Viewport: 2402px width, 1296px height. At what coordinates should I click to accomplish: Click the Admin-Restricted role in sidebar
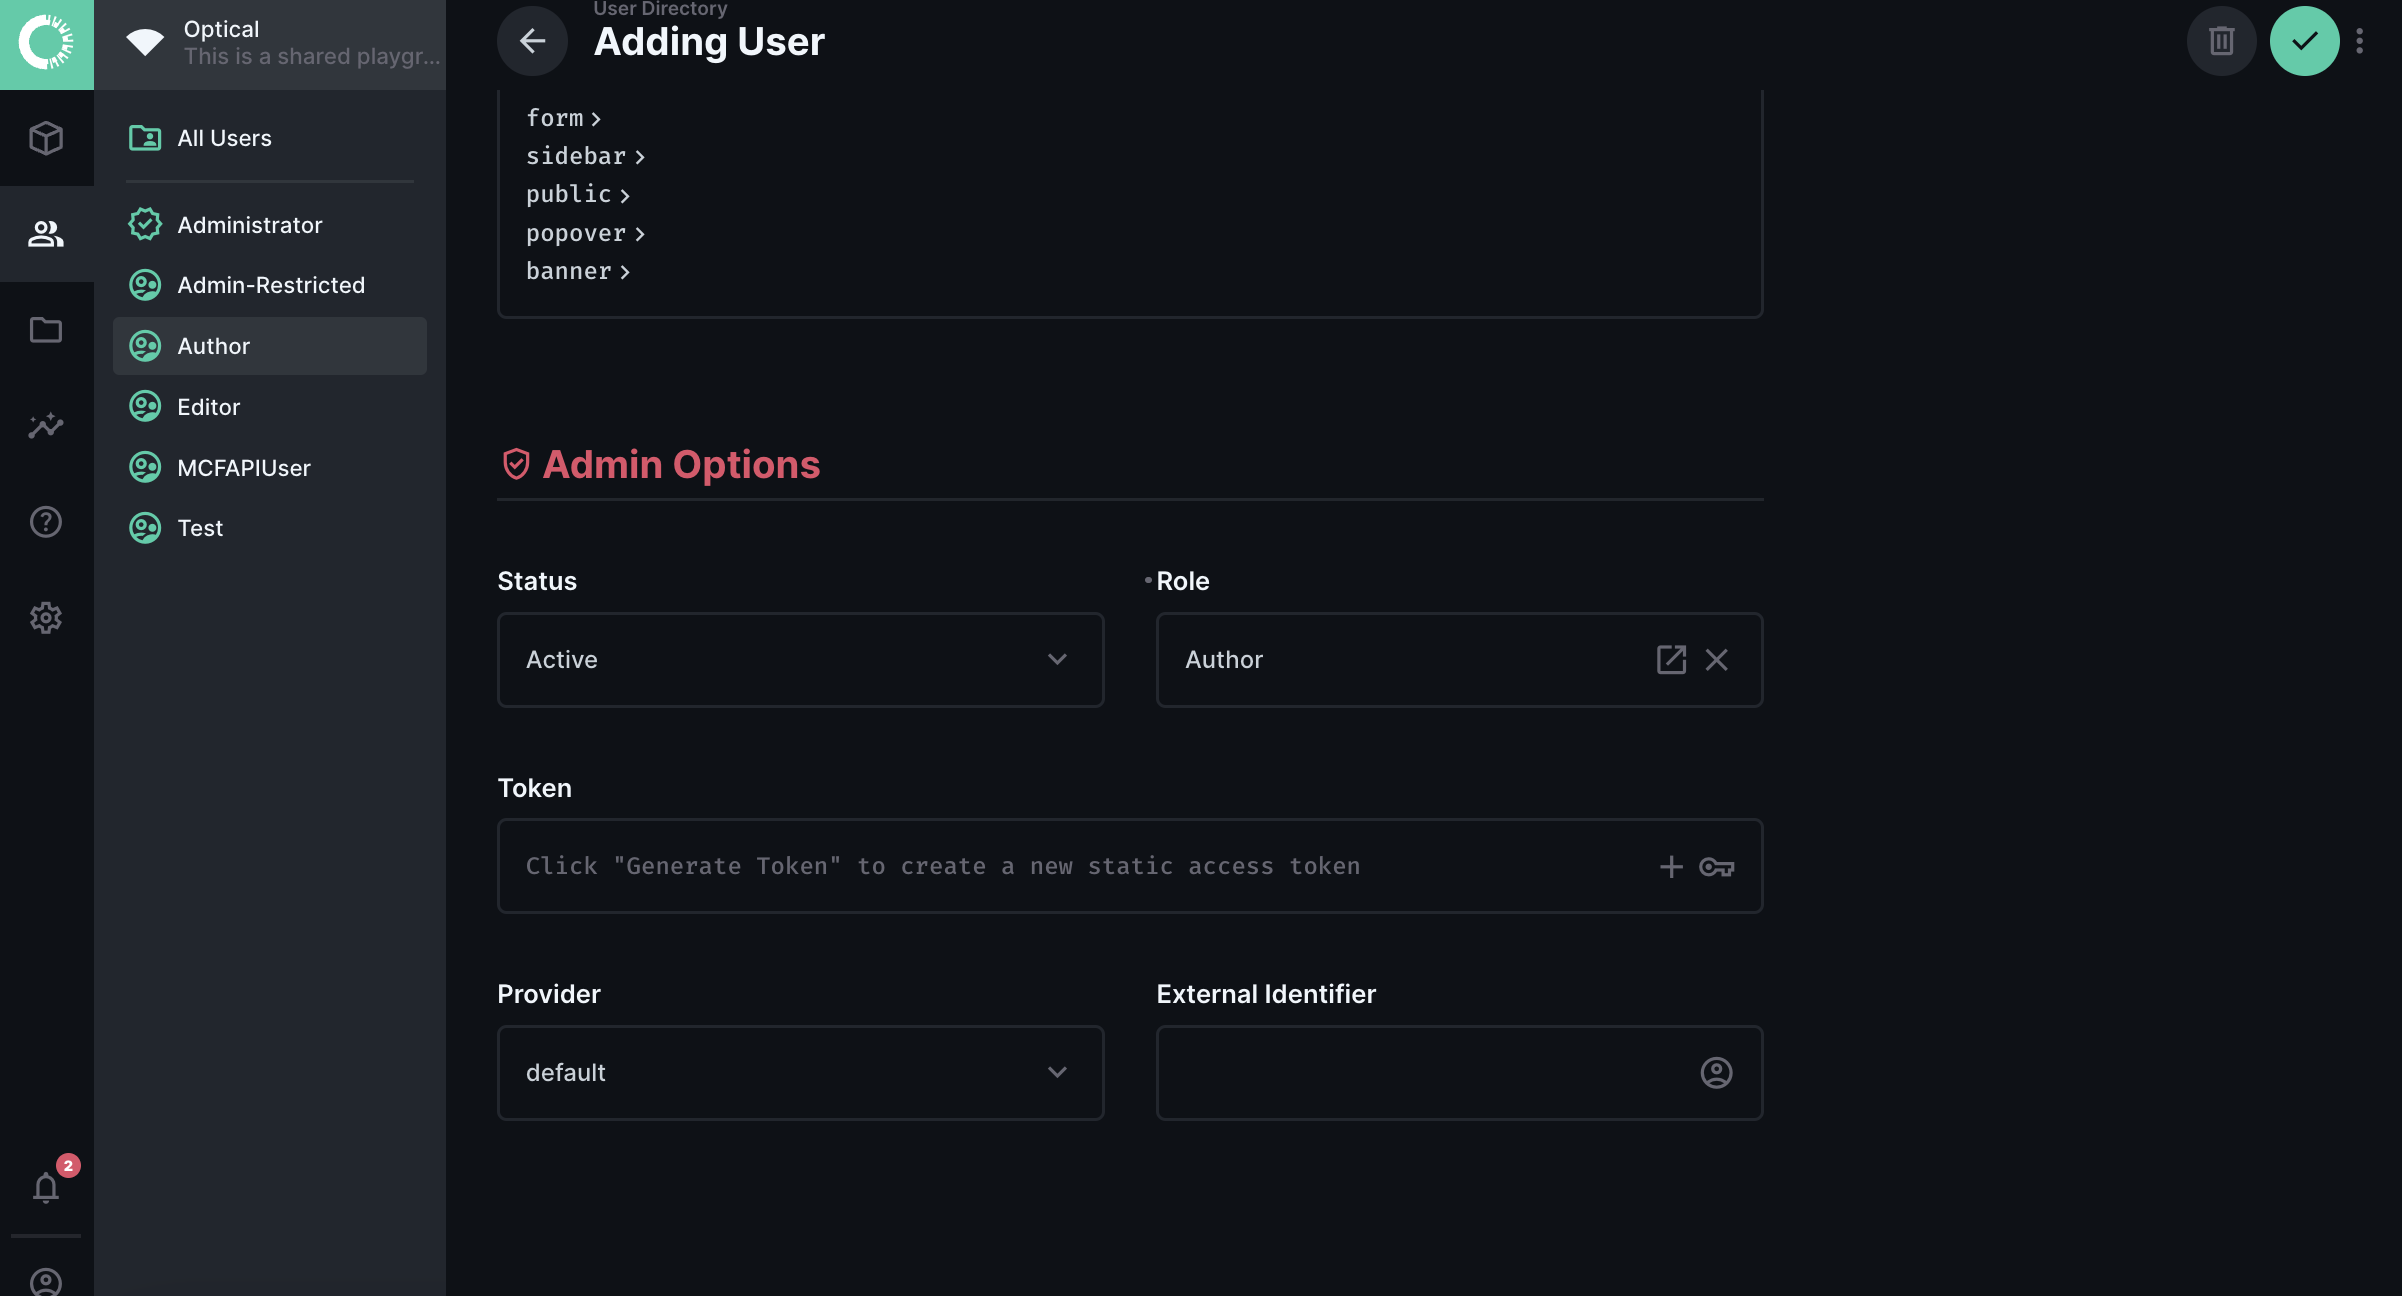(x=271, y=284)
